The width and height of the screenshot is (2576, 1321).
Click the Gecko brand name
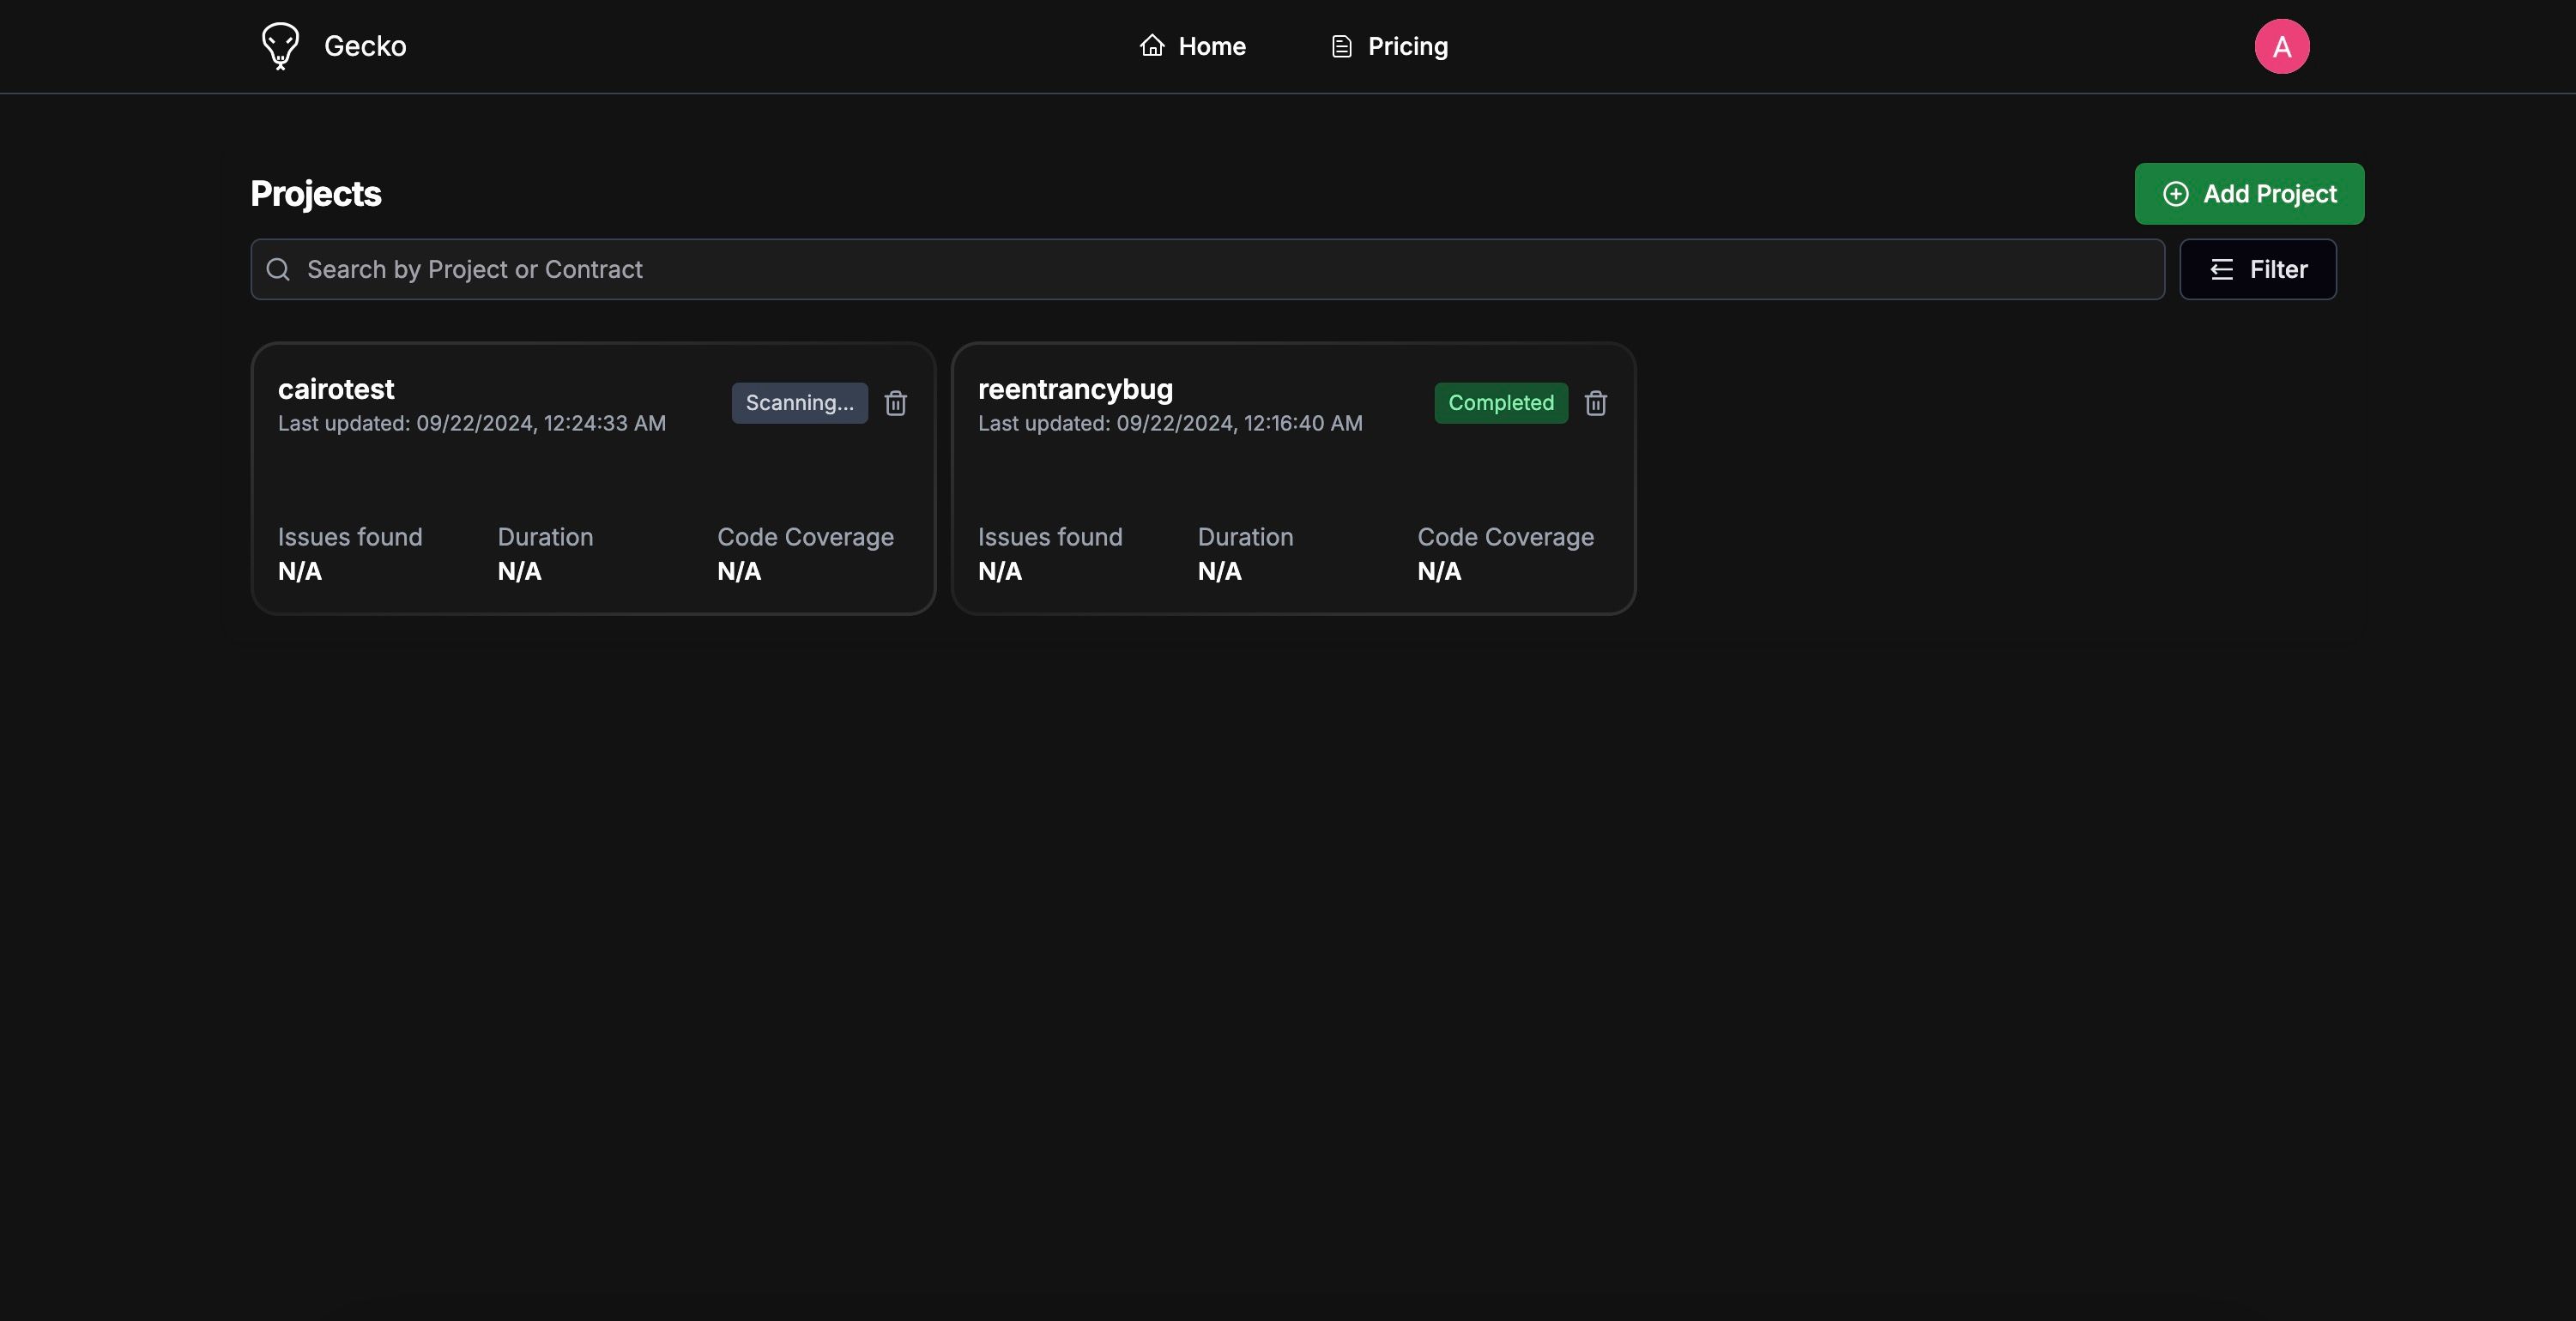click(x=365, y=46)
